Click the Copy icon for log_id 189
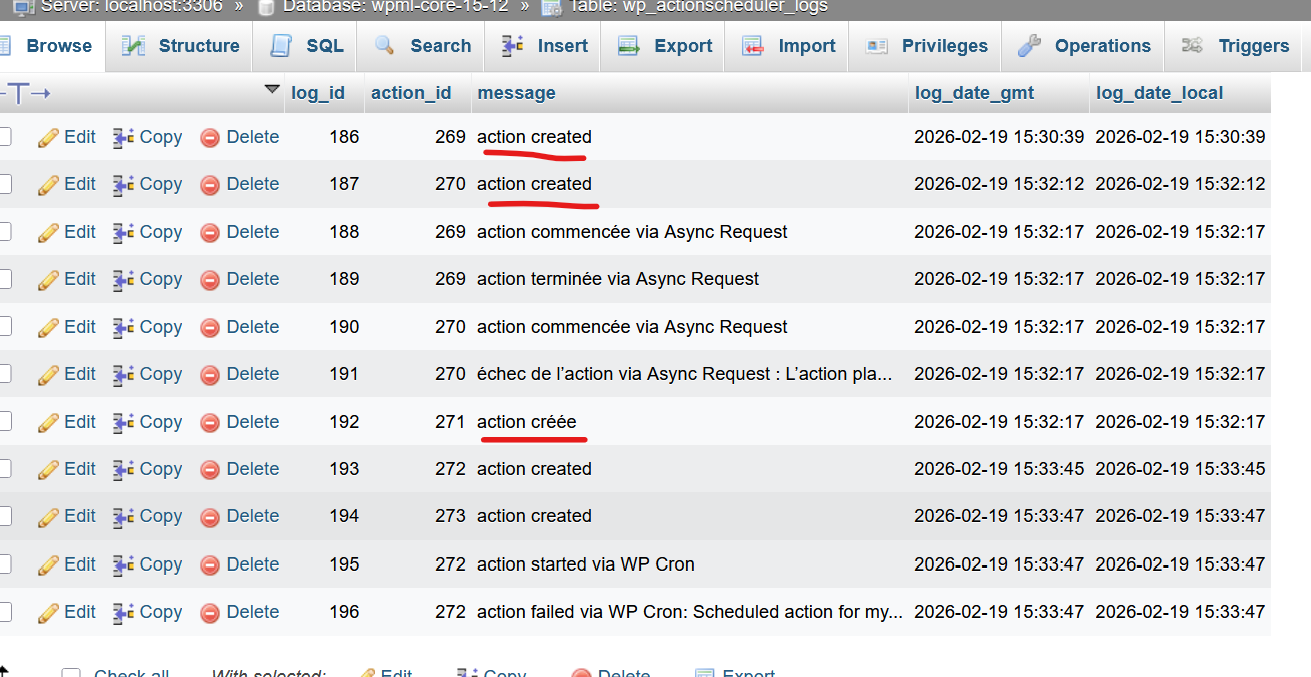The image size is (1311, 677). [123, 279]
